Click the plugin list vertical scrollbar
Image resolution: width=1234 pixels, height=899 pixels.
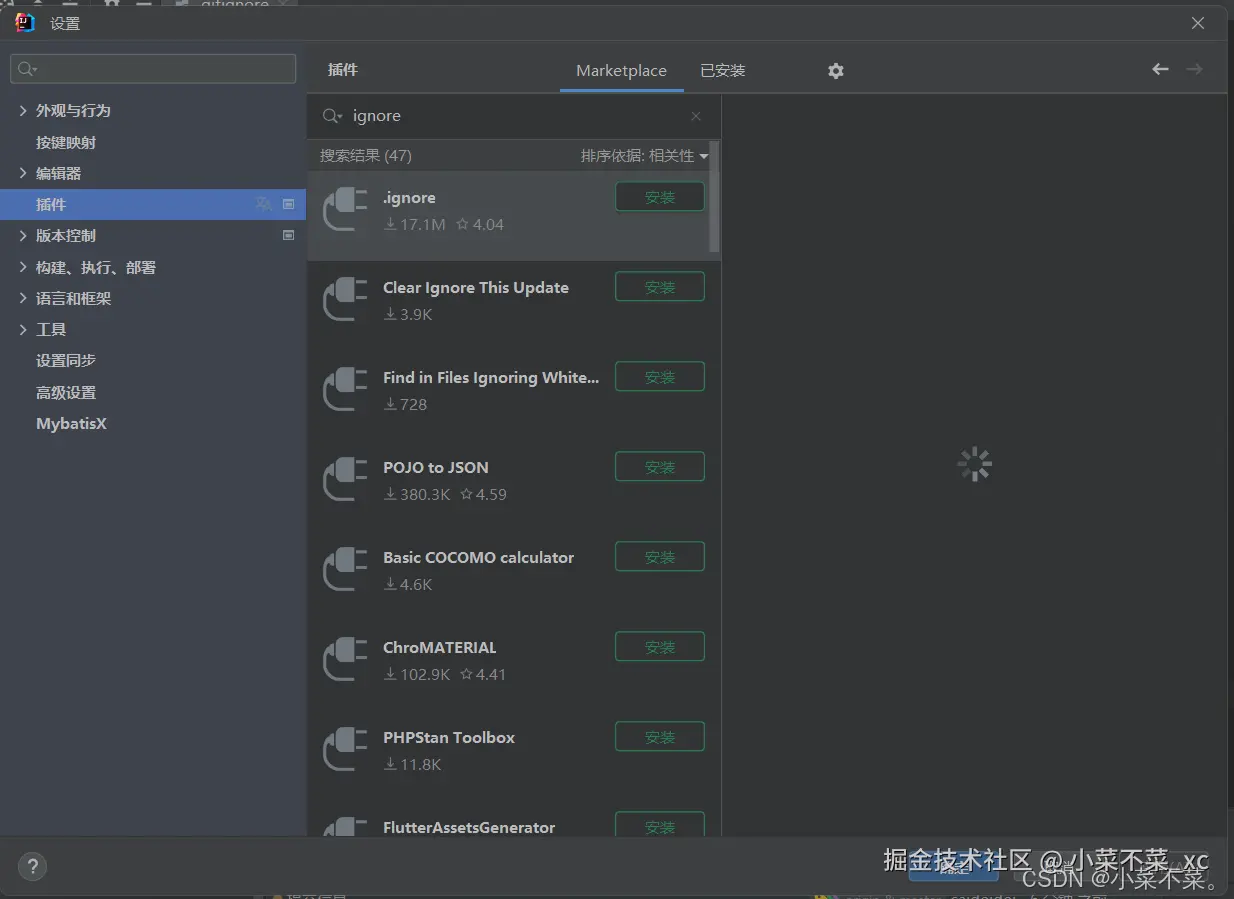coord(714,198)
